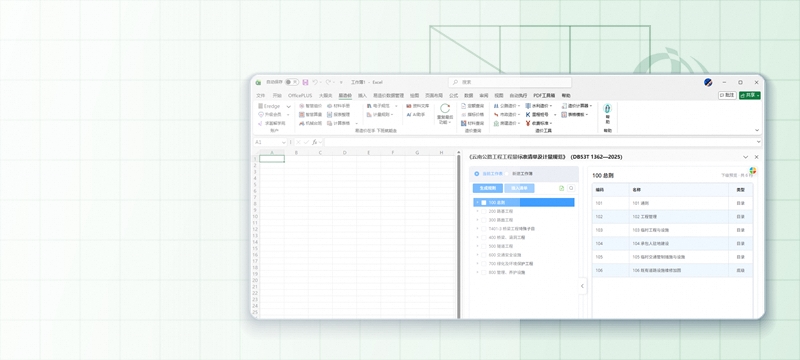Switch to the PDF工具箱 tab

544,95
